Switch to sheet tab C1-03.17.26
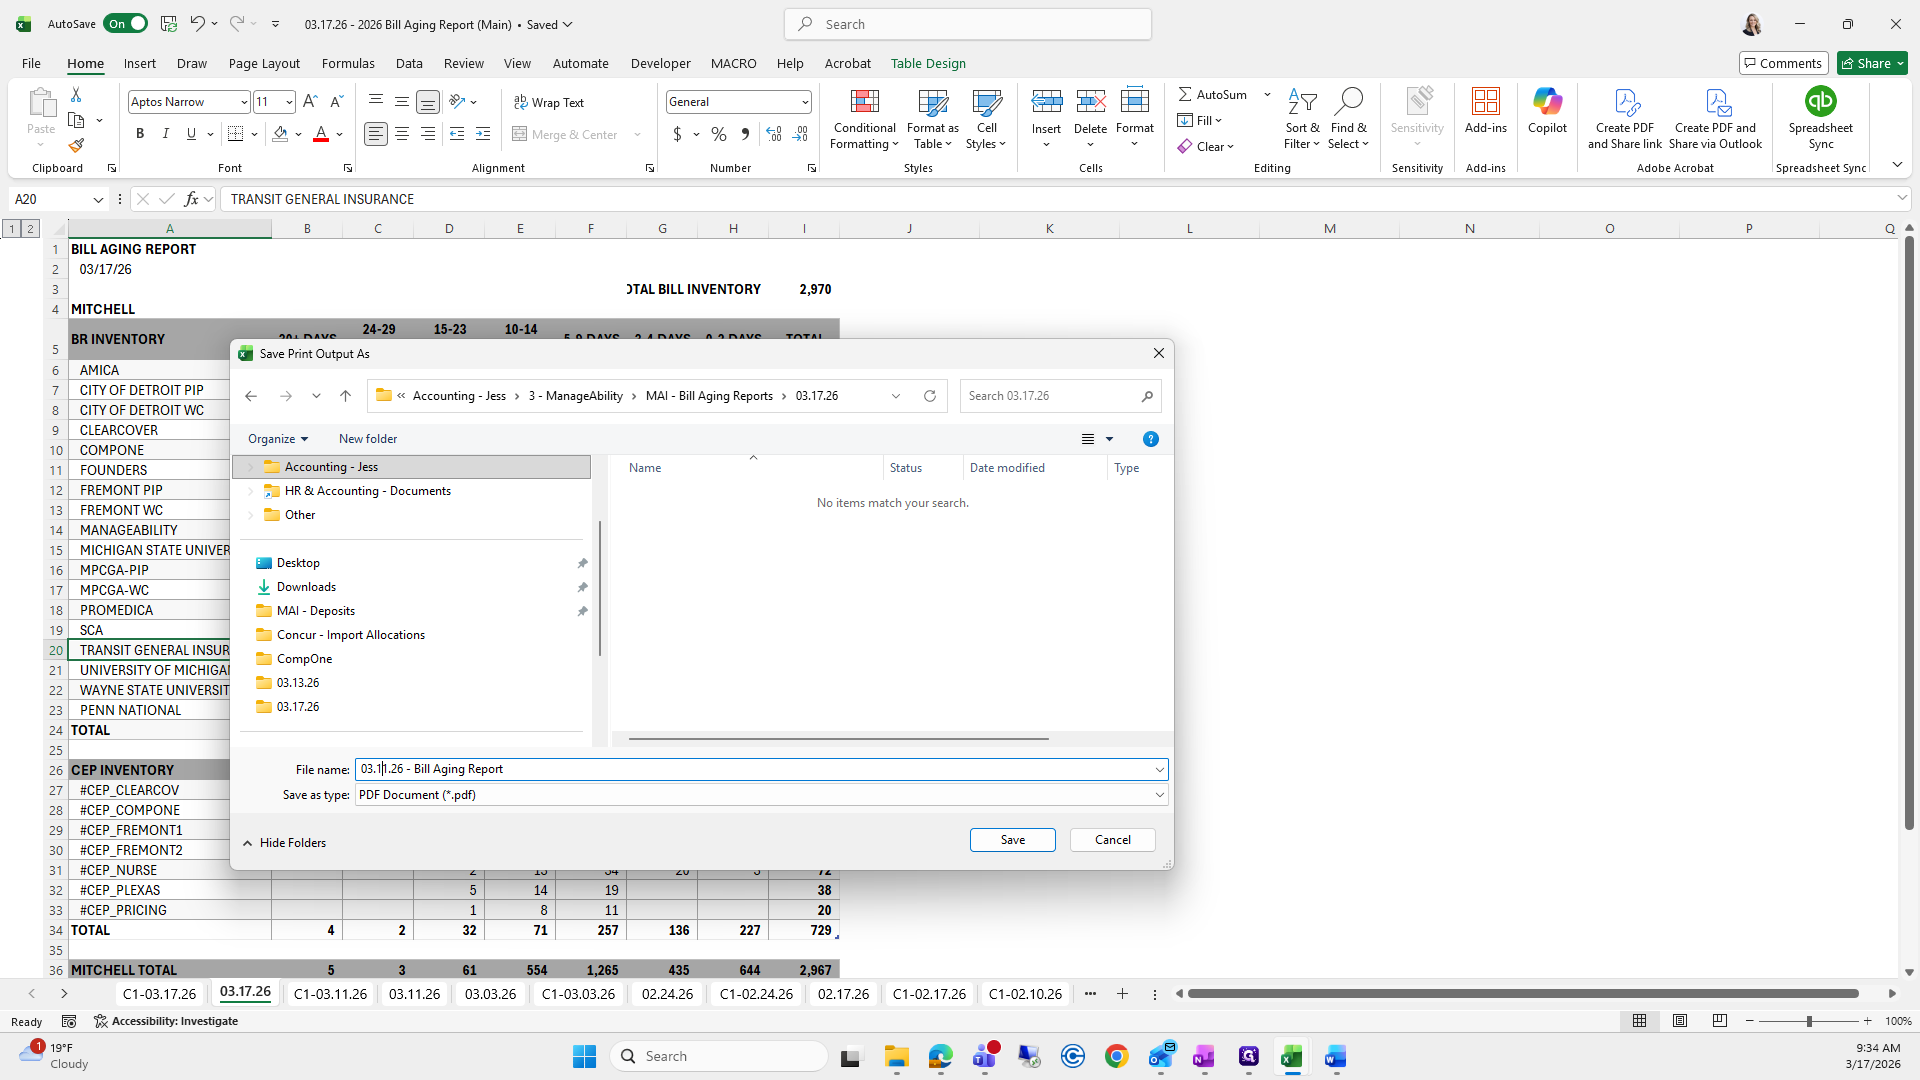The image size is (1920, 1080). [x=159, y=994]
